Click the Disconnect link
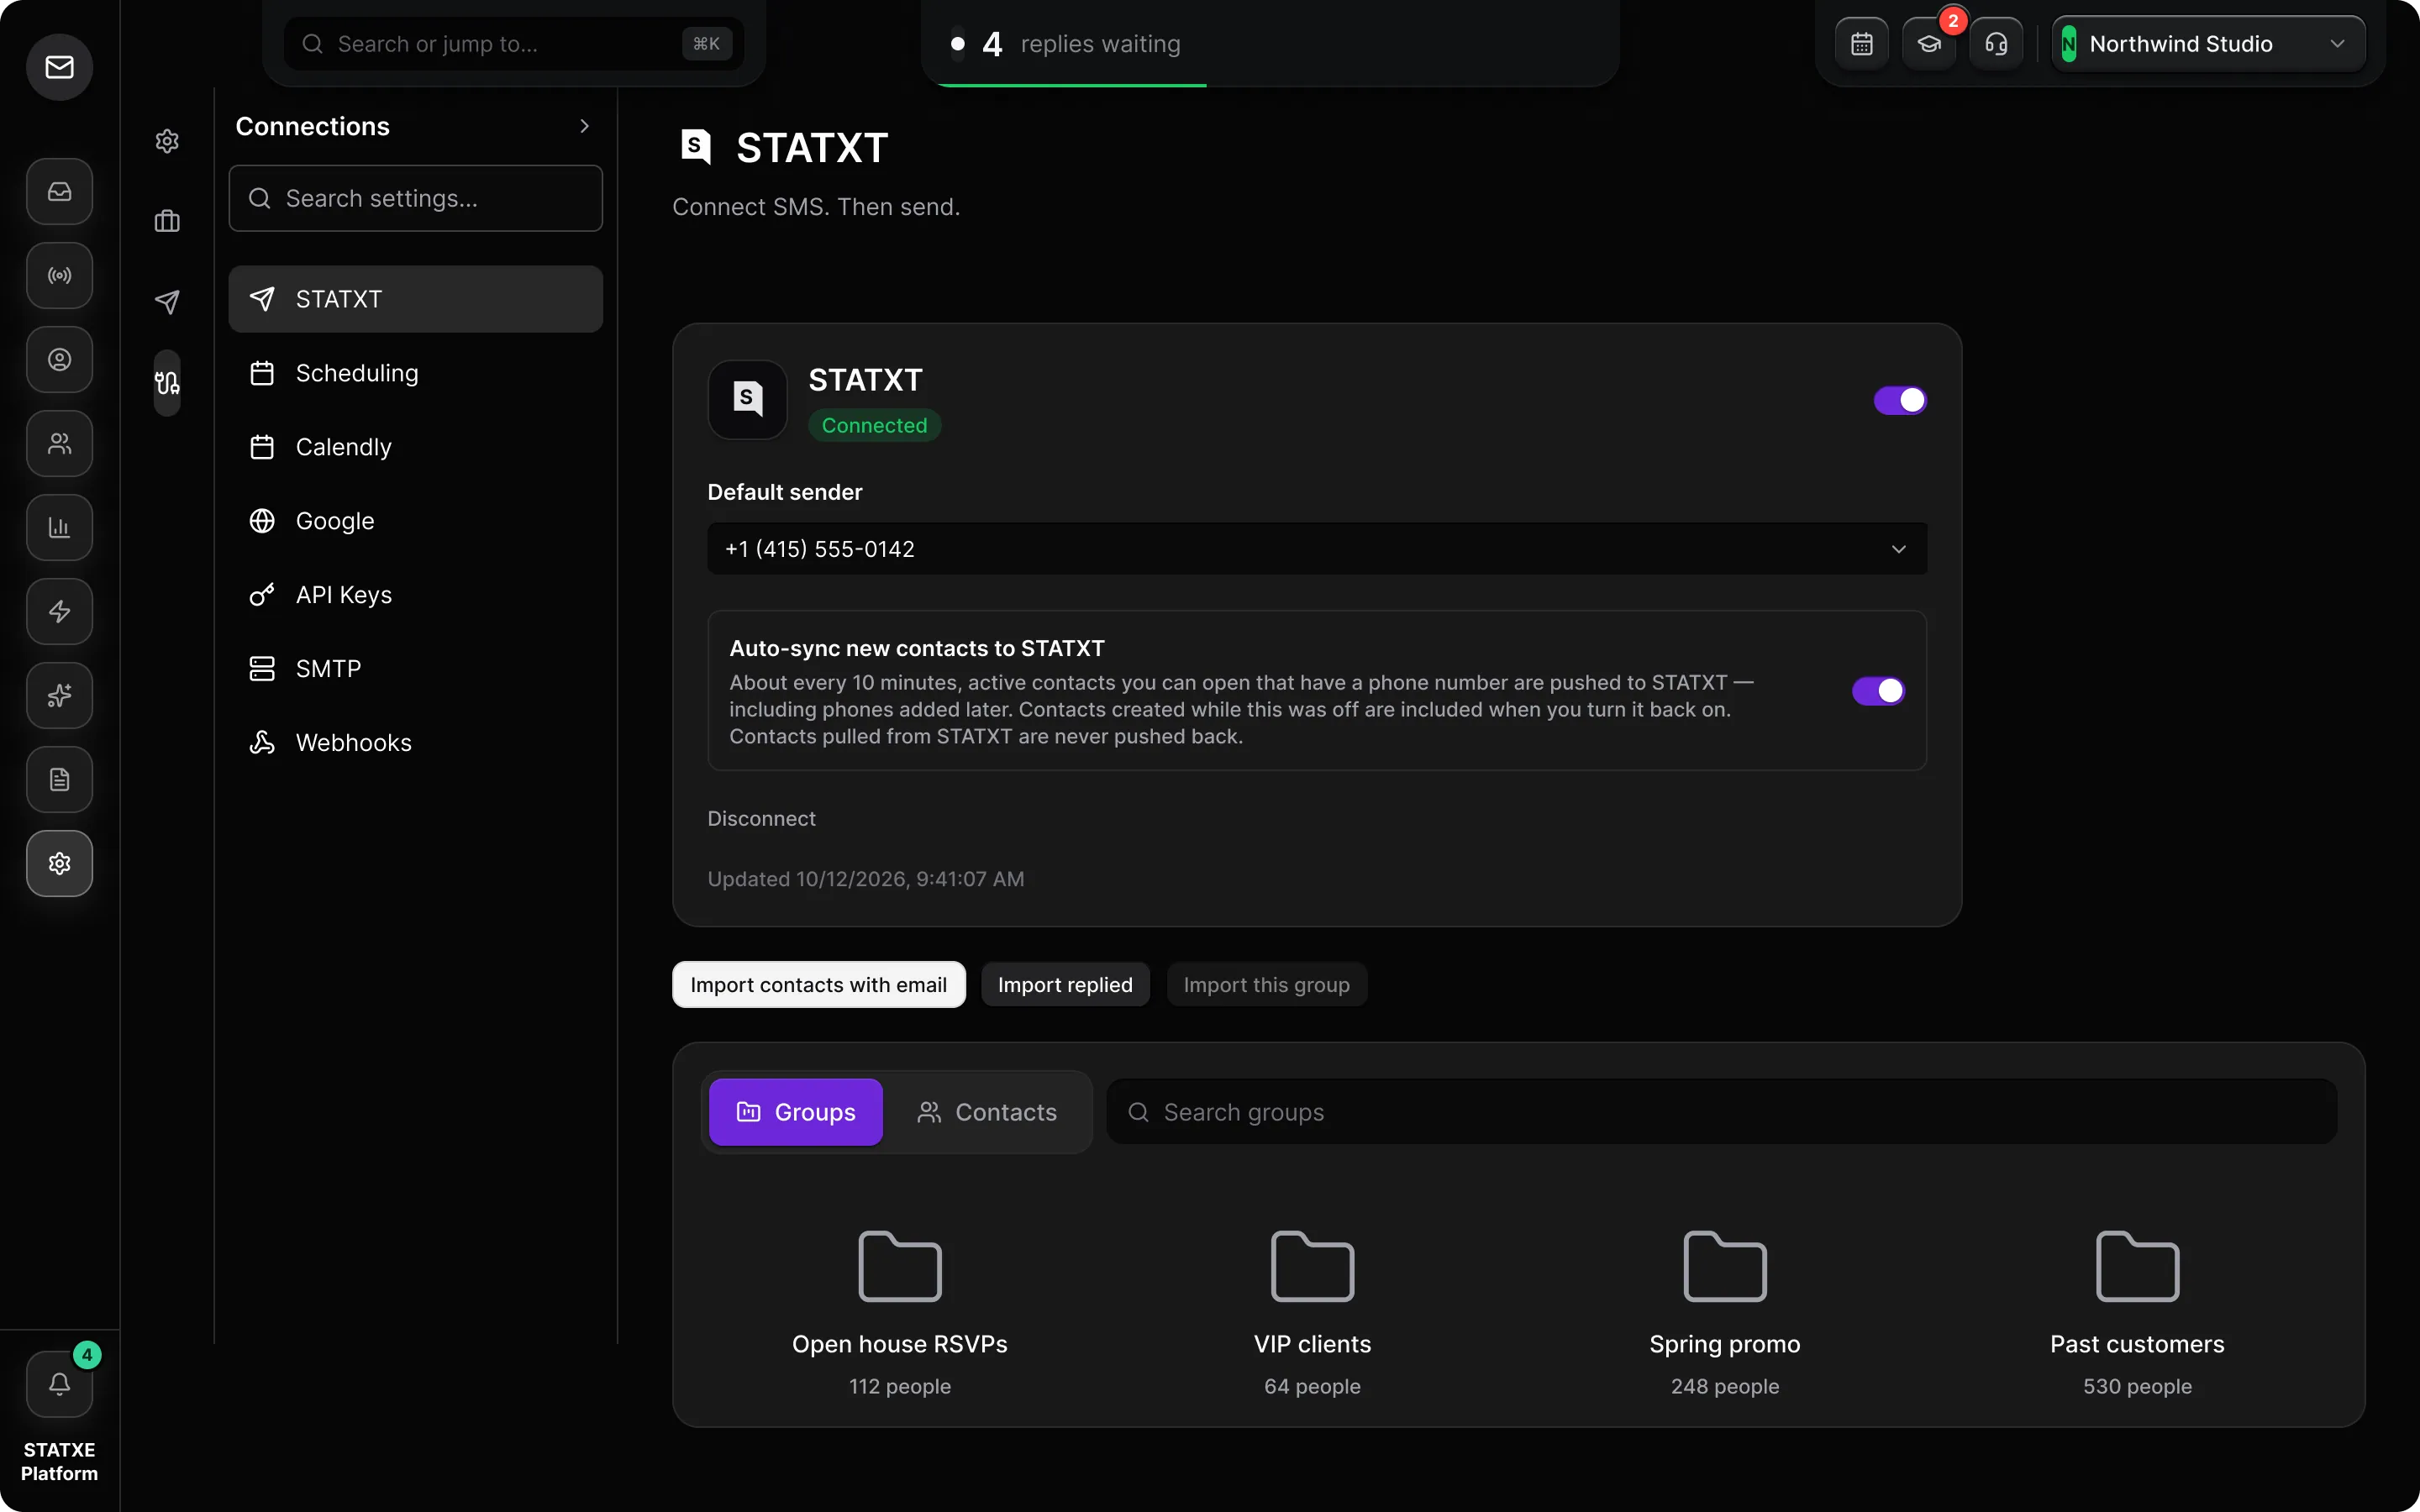This screenshot has width=2420, height=1512. [761, 819]
